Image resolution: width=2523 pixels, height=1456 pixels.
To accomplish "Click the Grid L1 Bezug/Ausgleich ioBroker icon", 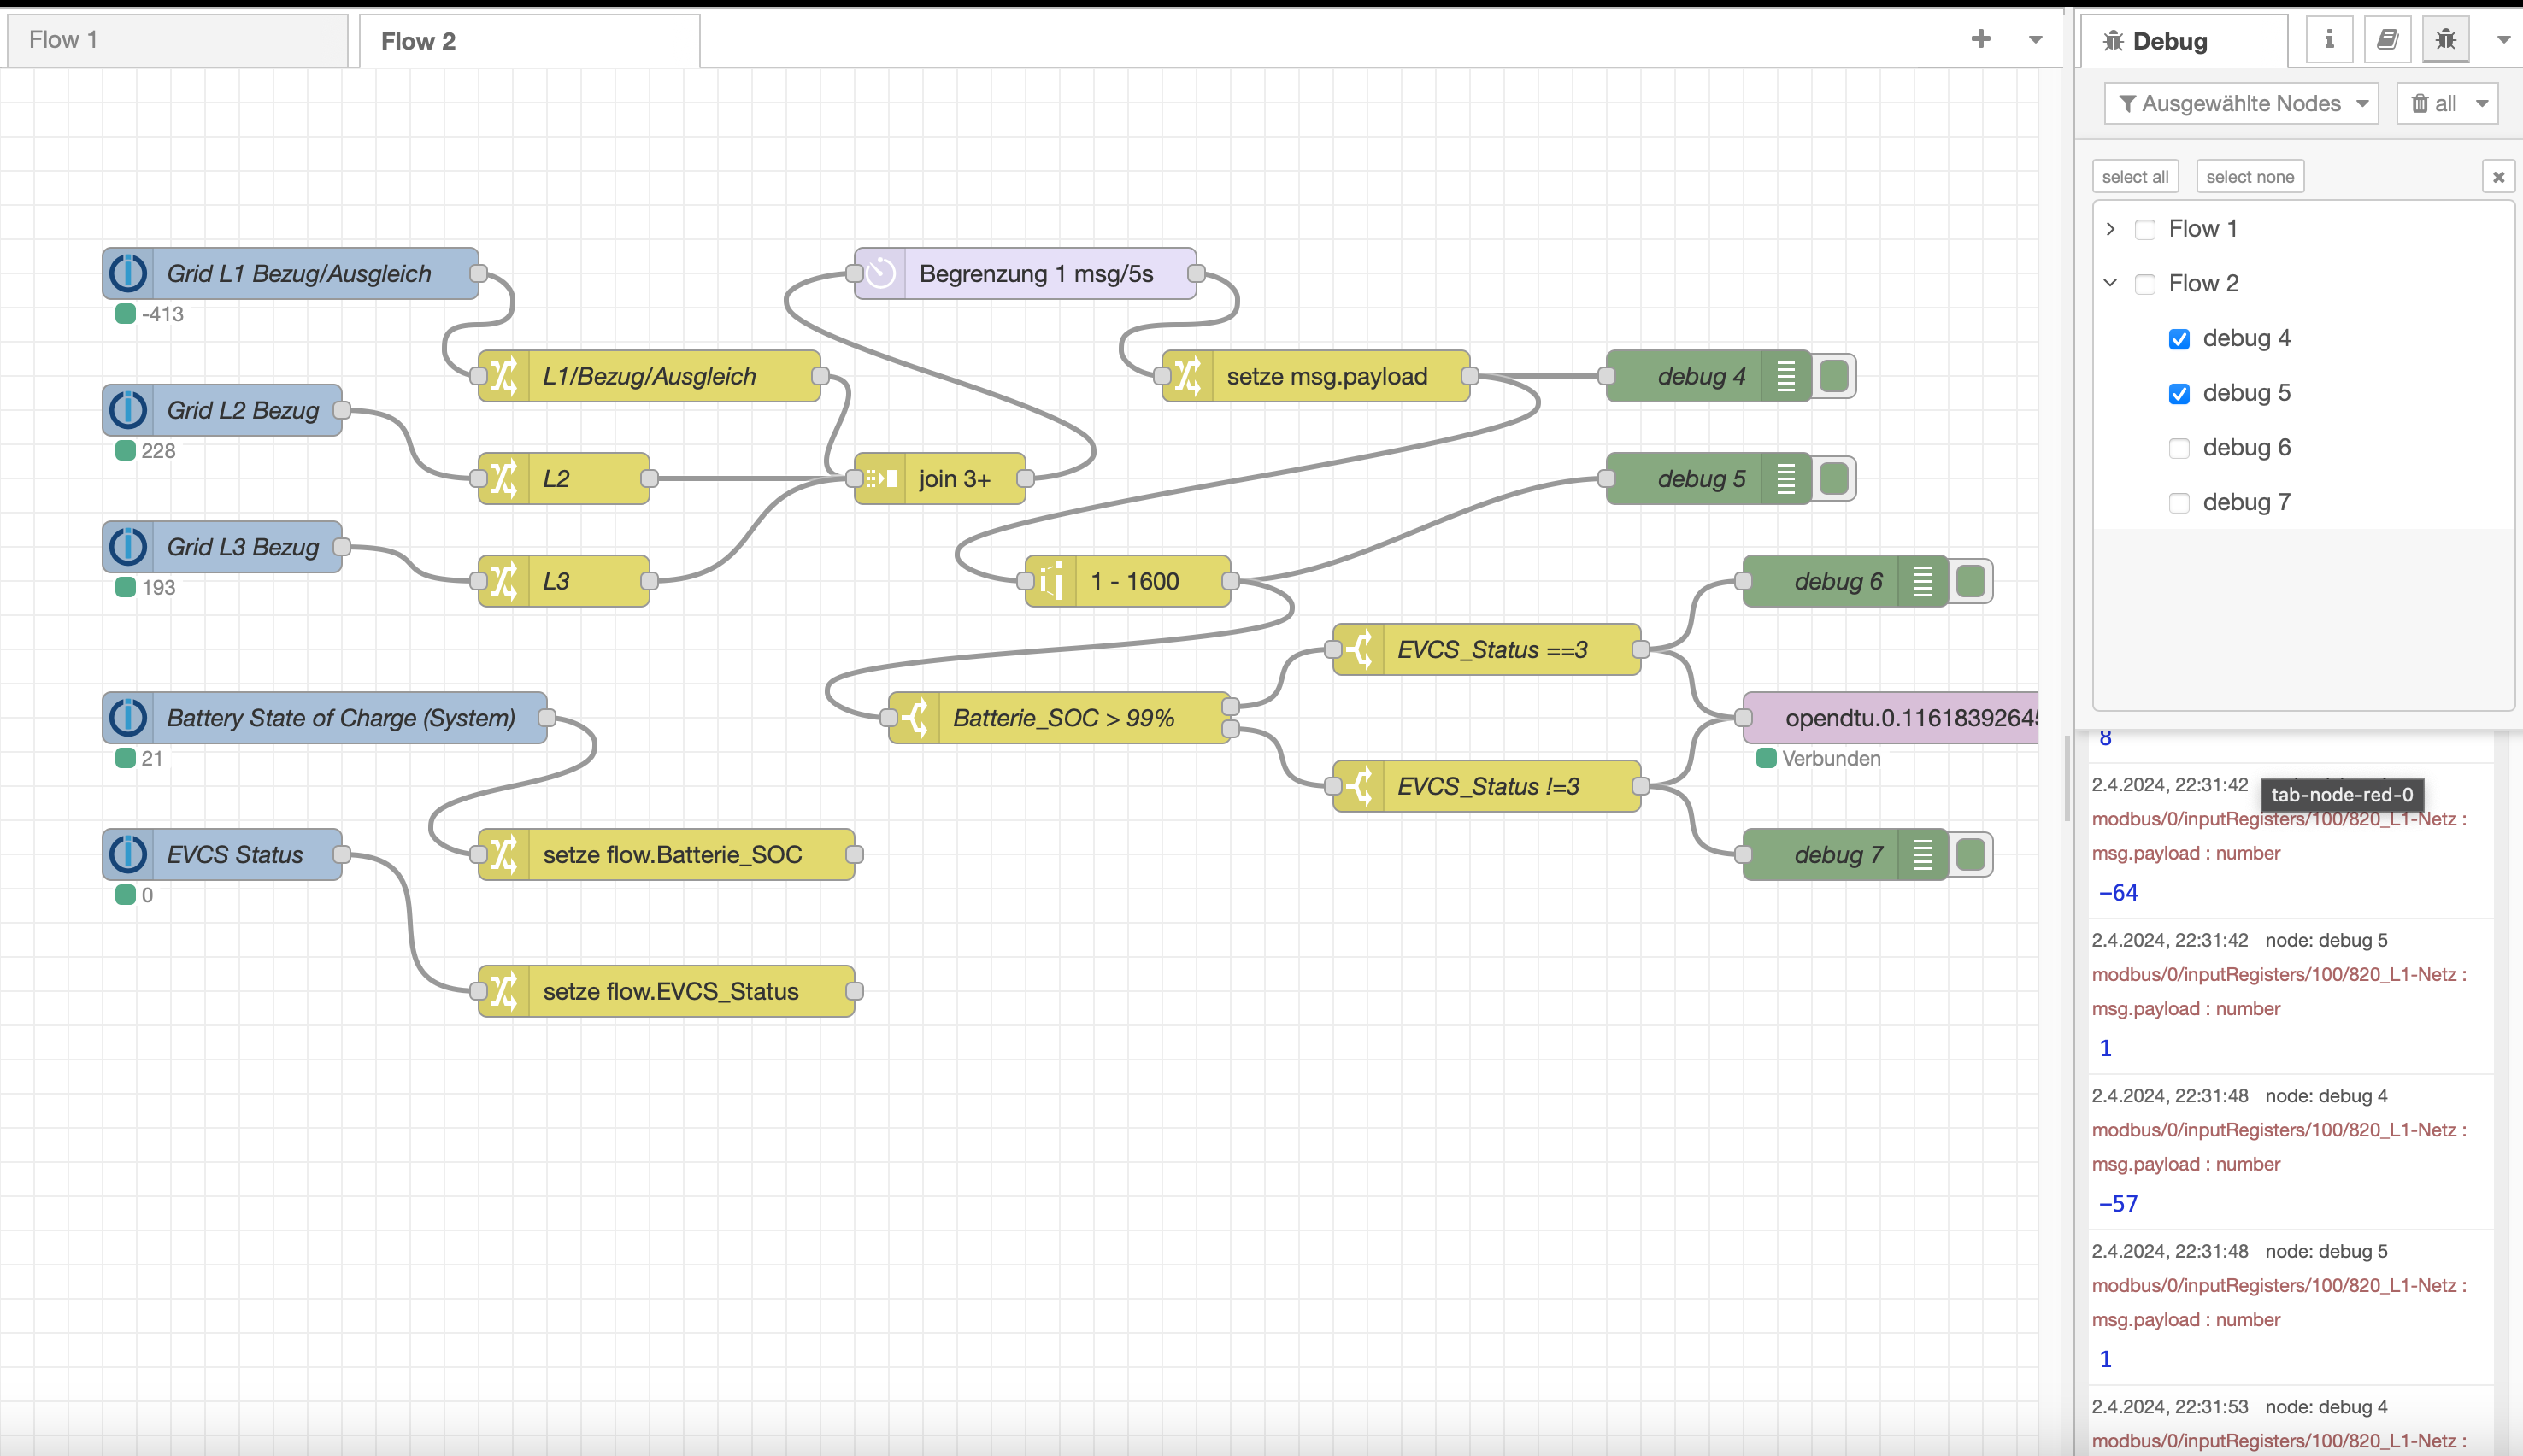I will coord(128,274).
